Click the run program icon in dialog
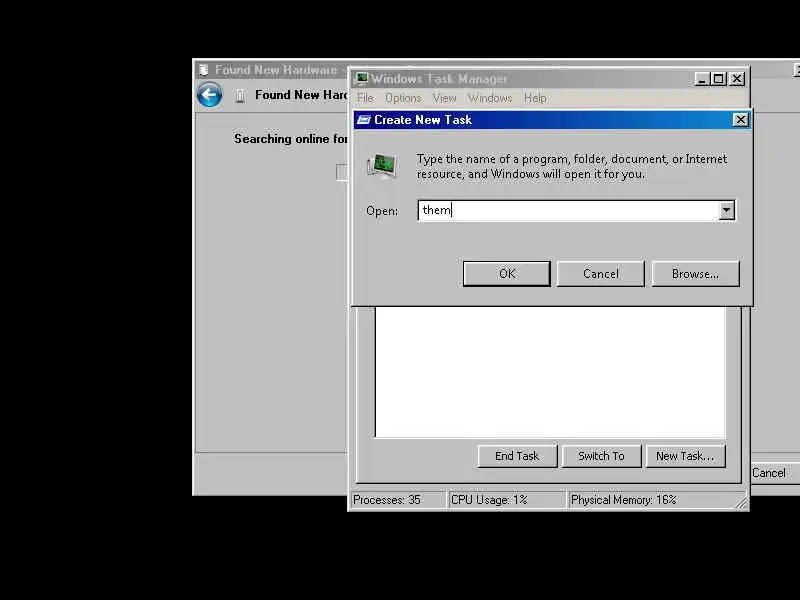 [x=382, y=166]
